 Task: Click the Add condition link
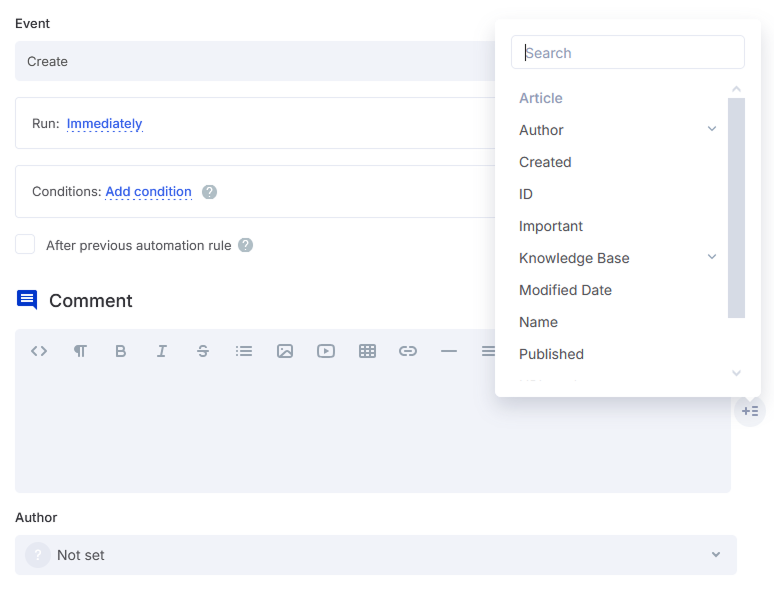tap(148, 192)
